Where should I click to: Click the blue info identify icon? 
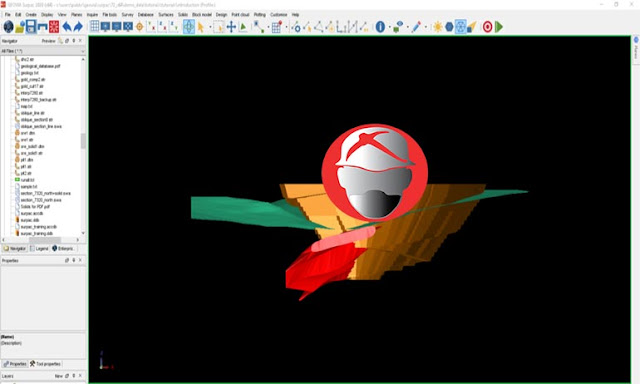tap(380, 27)
